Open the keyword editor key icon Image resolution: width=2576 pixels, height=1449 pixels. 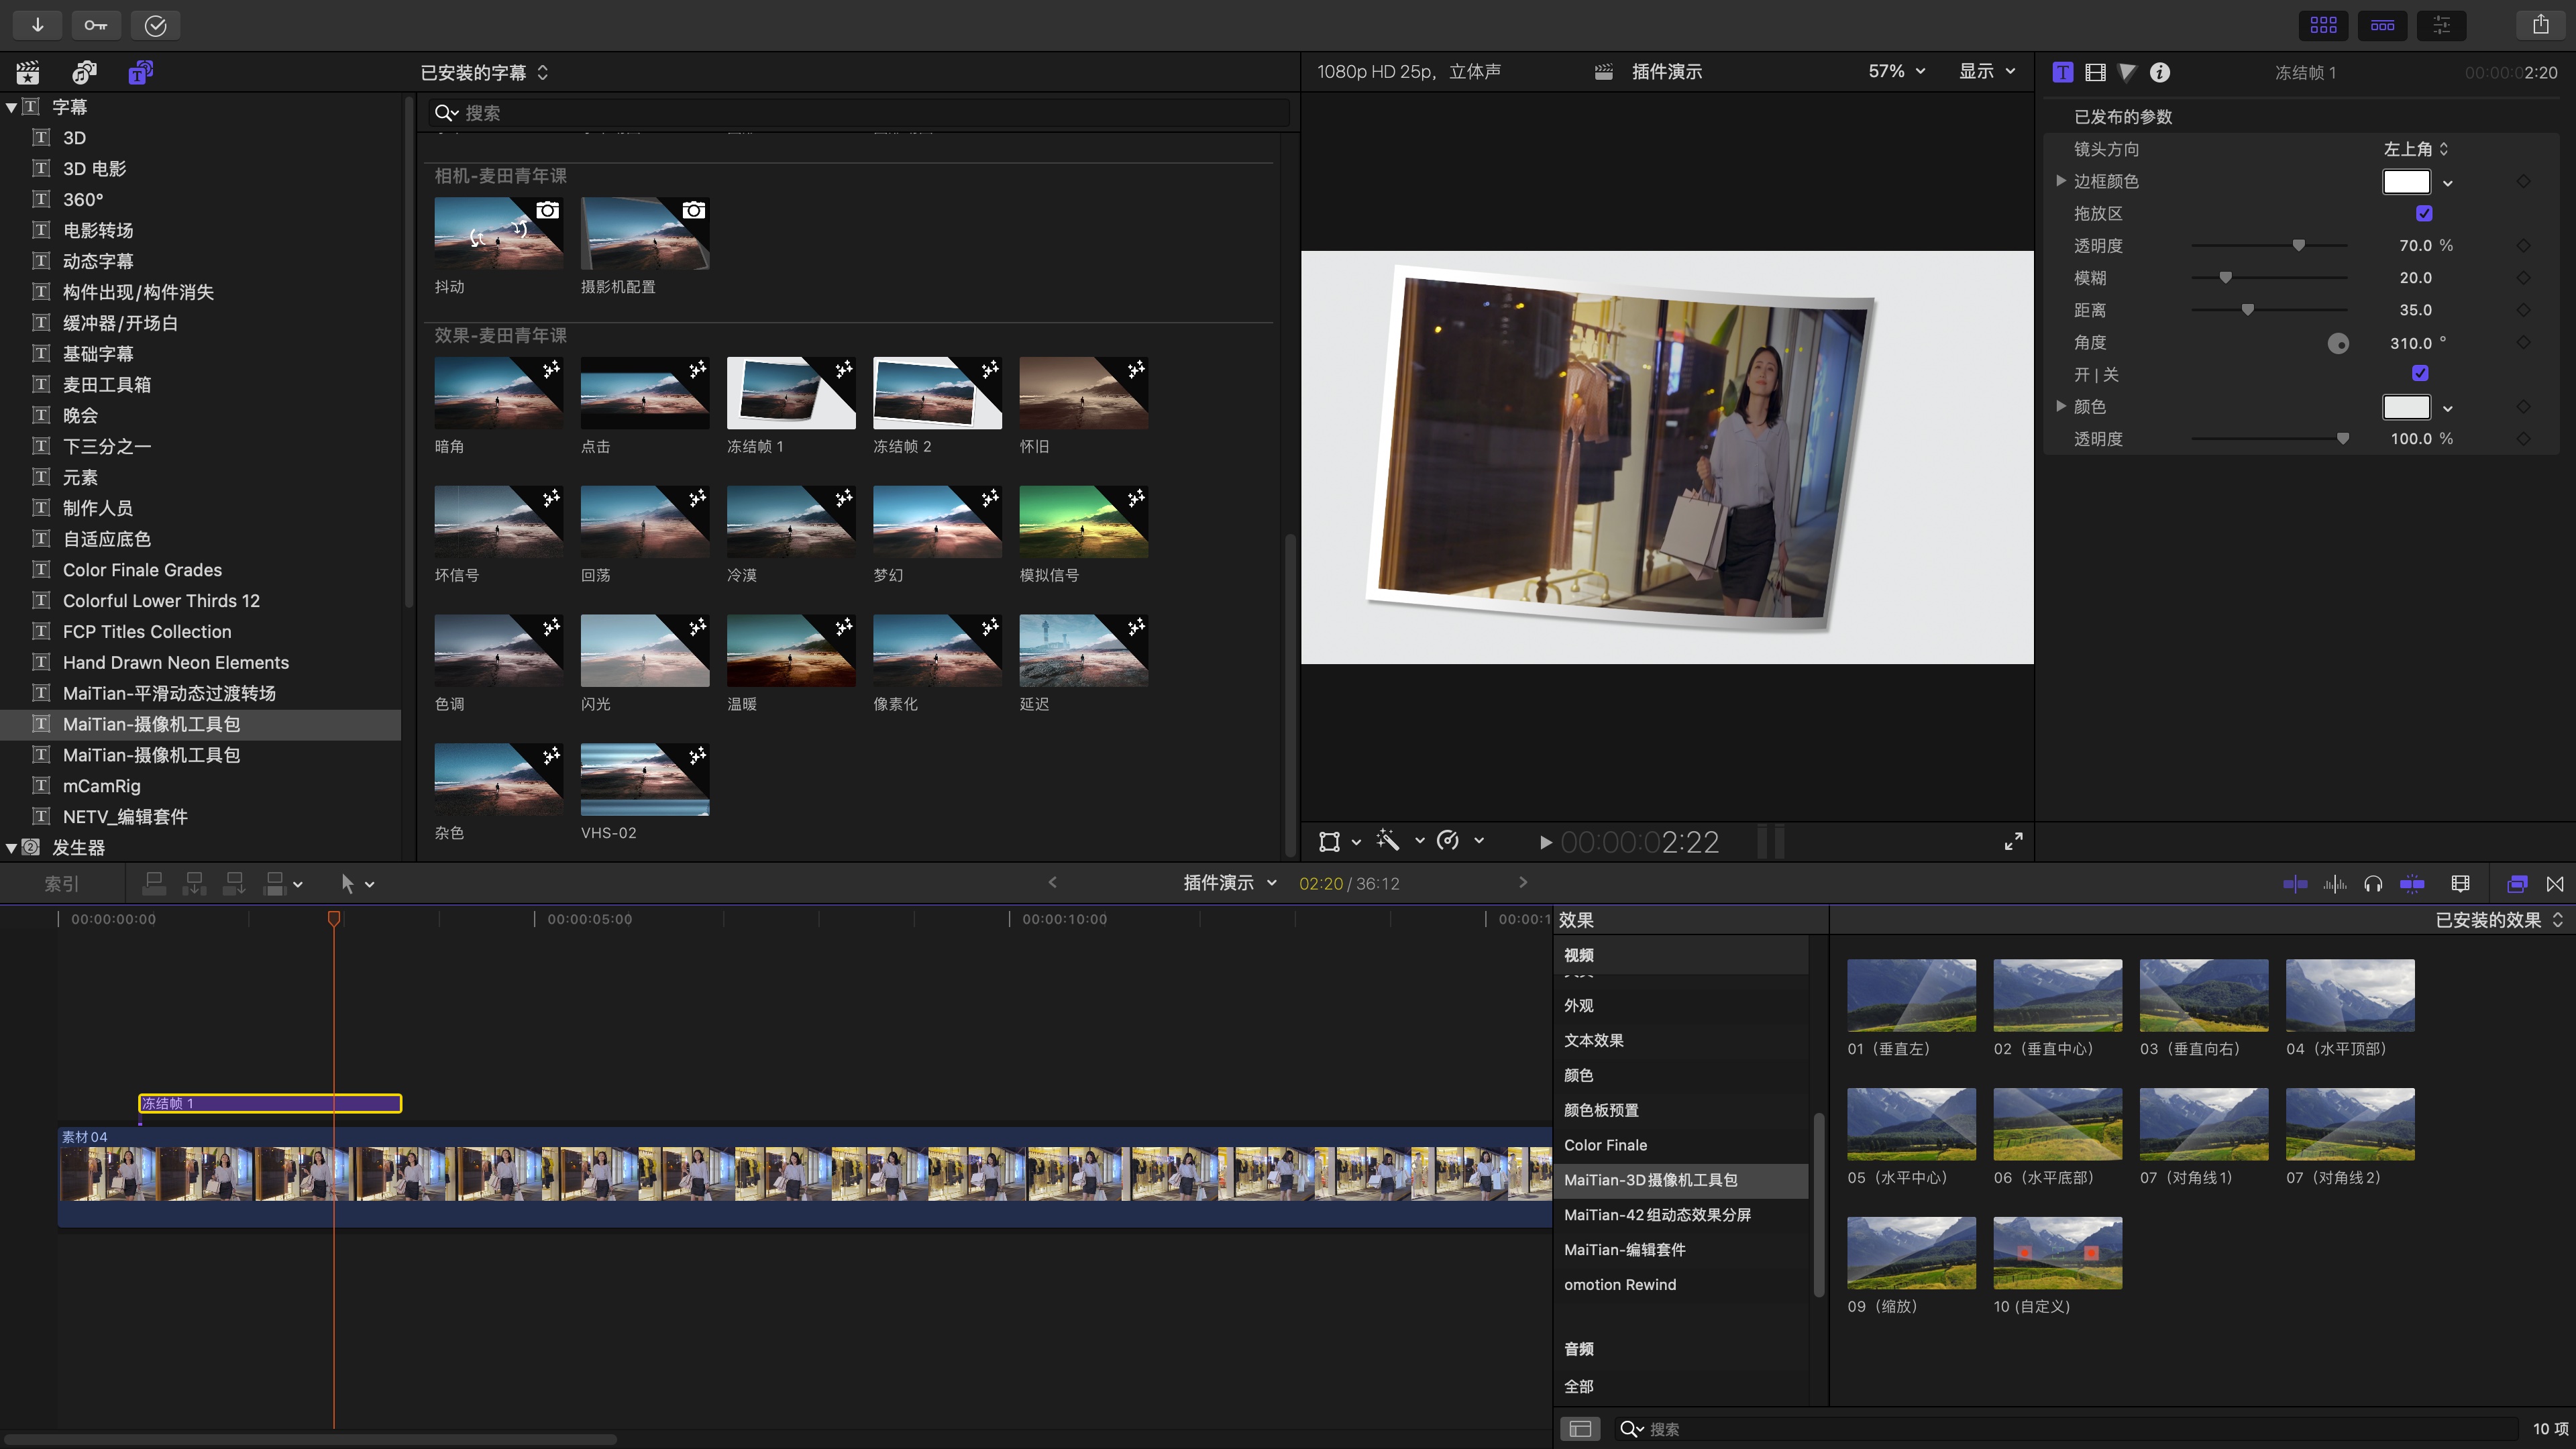[x=96, y=25]
